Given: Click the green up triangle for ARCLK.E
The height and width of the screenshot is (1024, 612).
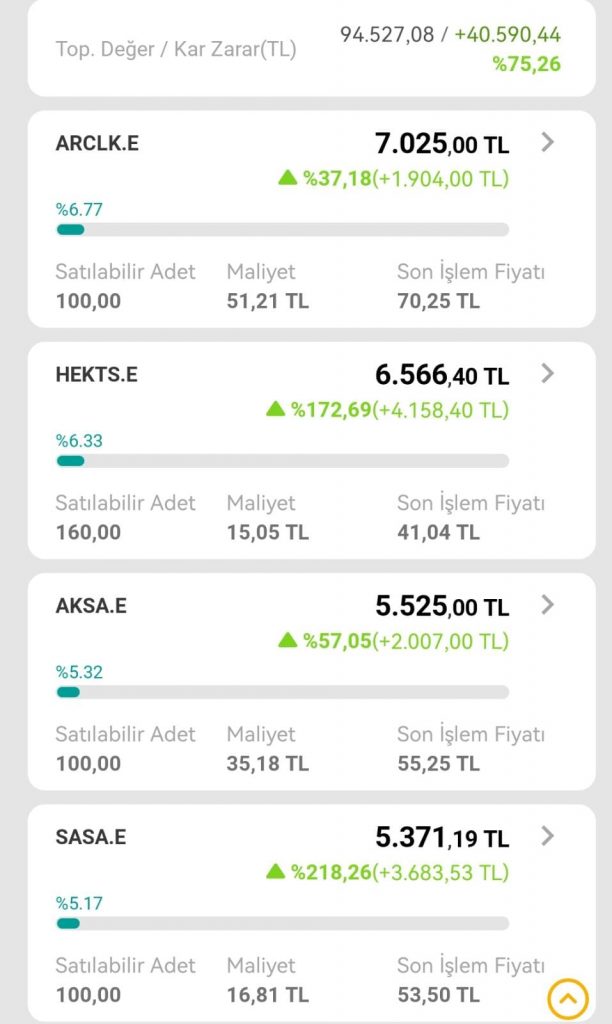Looking at the screenshot, I should tap(288, 178).
